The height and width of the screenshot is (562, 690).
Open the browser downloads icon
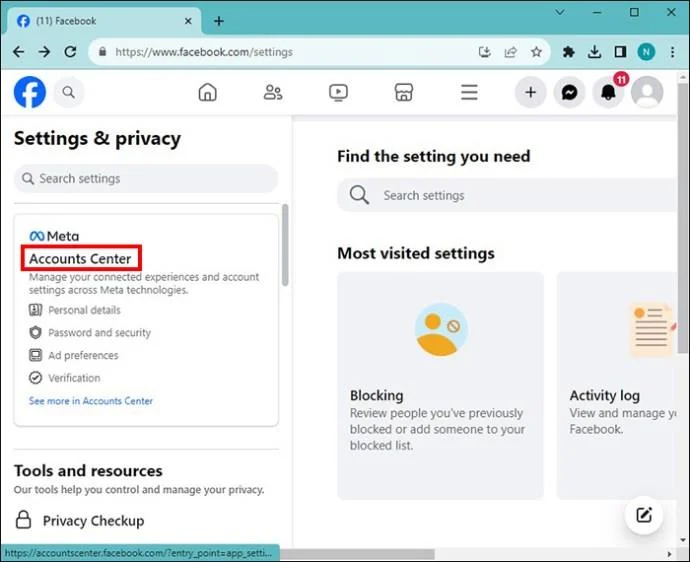[594, 52]
